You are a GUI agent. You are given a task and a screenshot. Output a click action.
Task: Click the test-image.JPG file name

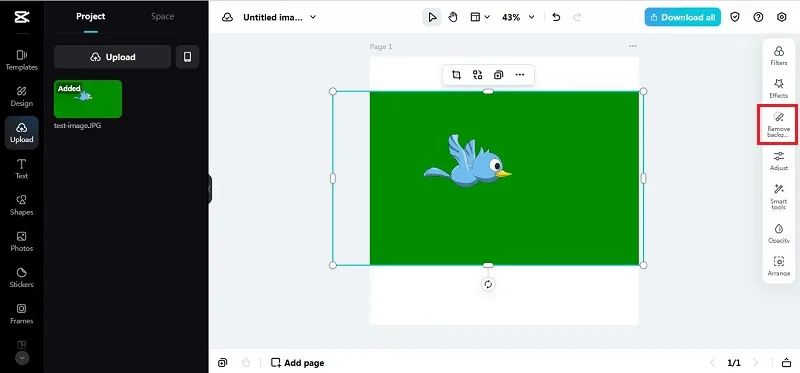point(78,125)
